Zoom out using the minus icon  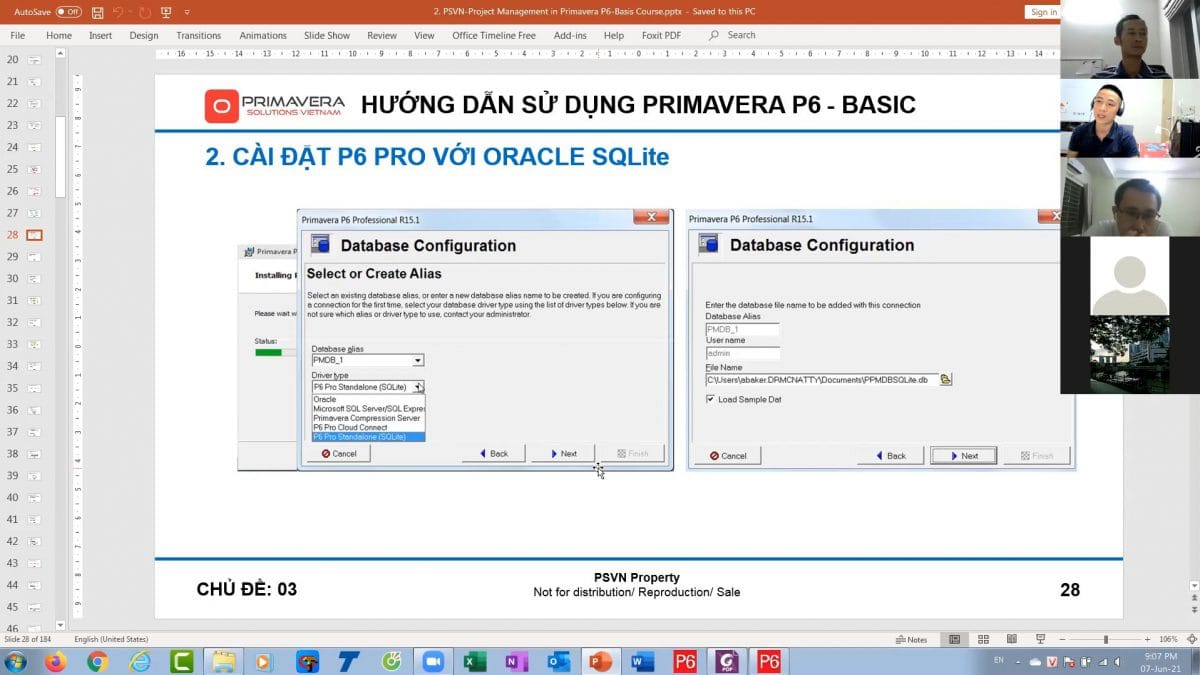click(1064, 639)
